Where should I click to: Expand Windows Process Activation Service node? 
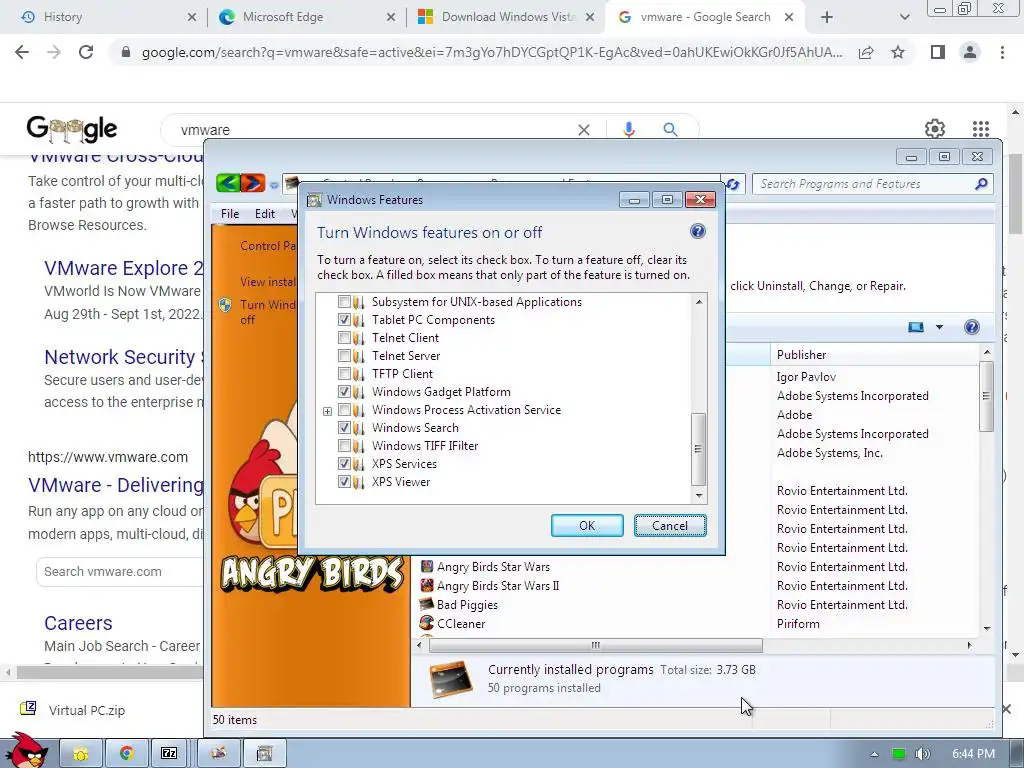[x=327, y=411]
